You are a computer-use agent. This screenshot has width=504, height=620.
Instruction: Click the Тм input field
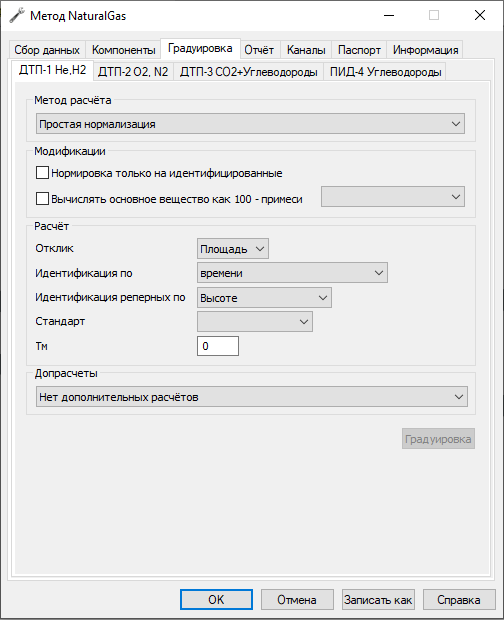click(x=218, y=346)
